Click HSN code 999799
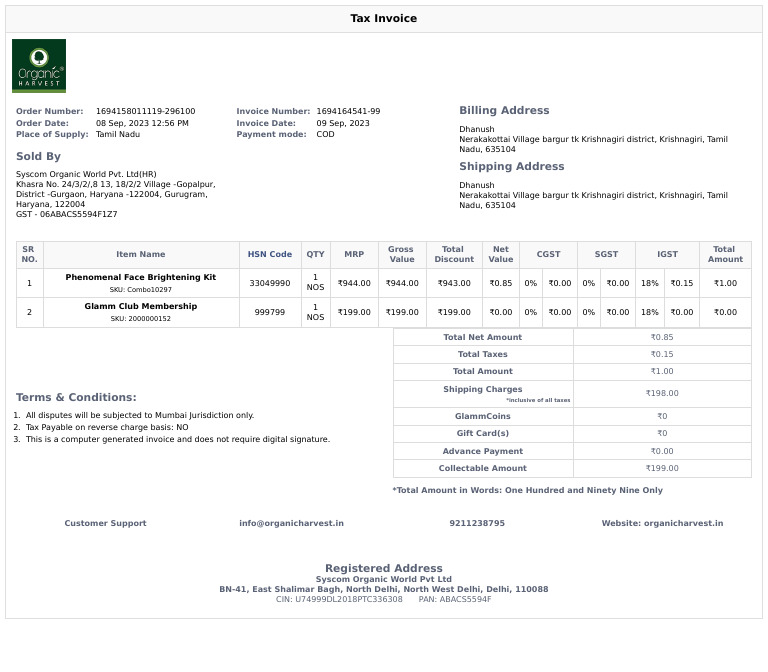The height and width of the screenshot is (672, 768). tap(269, 312)
